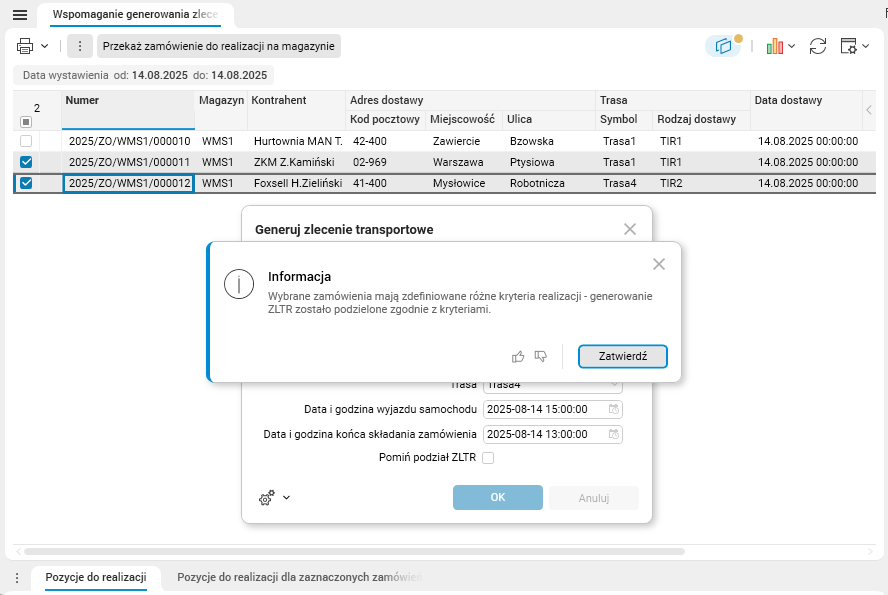Open the bar chart analysis icon
The width and height of the screenshot is (888, 595).
[x=775, y=46]
